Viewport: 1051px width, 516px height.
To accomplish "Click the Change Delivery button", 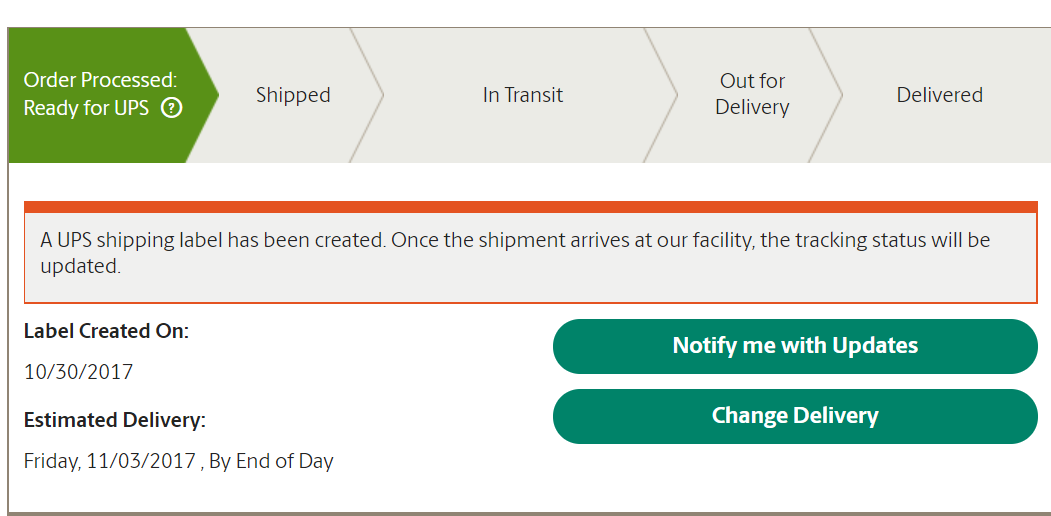I will pyautogui.click(x=795, y=416).
